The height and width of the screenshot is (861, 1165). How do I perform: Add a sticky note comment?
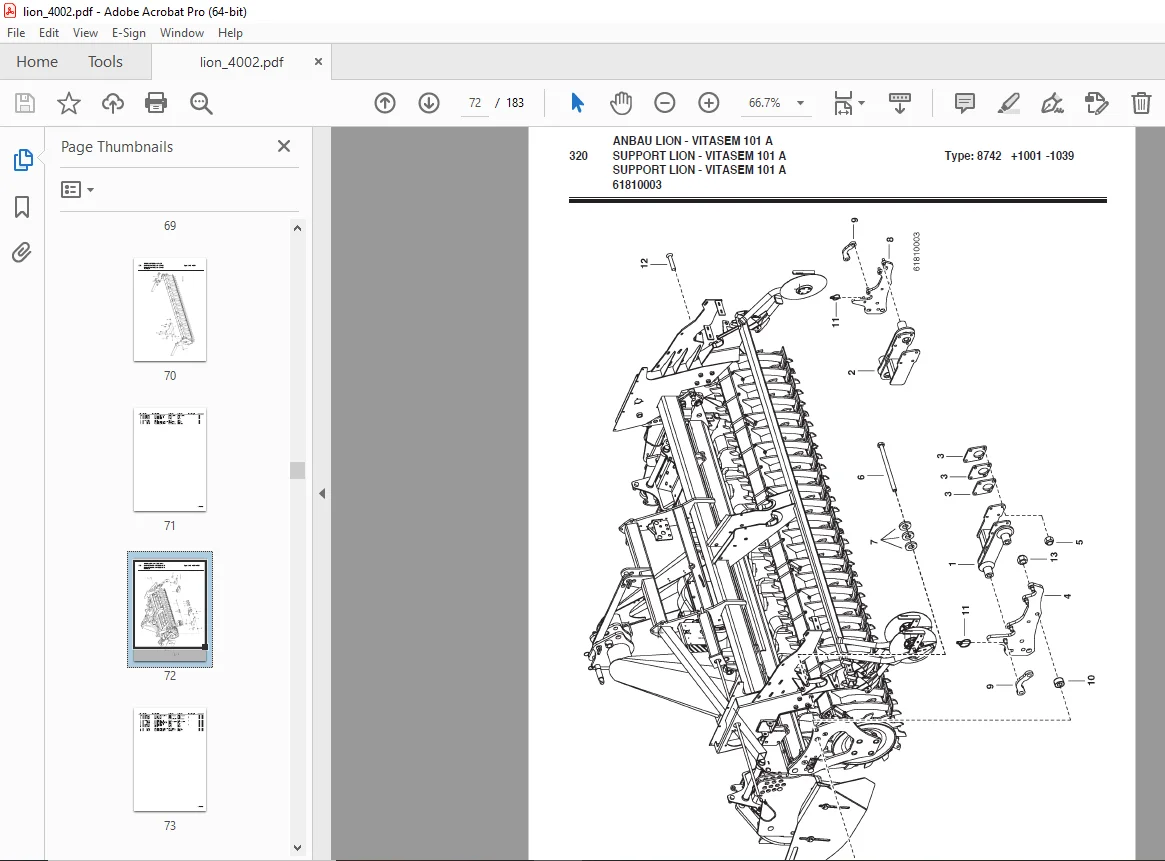tap(964, 103)
